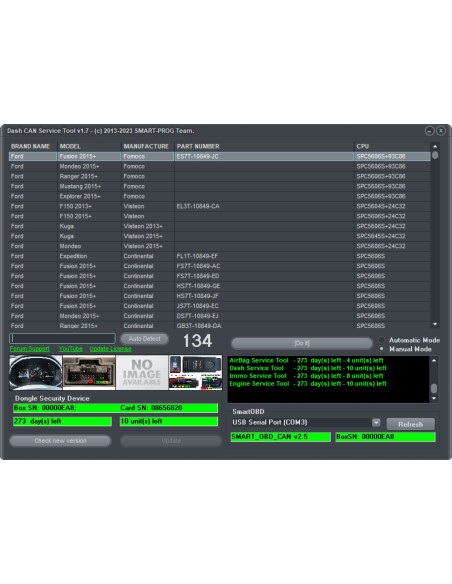Select the F150 2013+ Visteon row

(219, 206)
